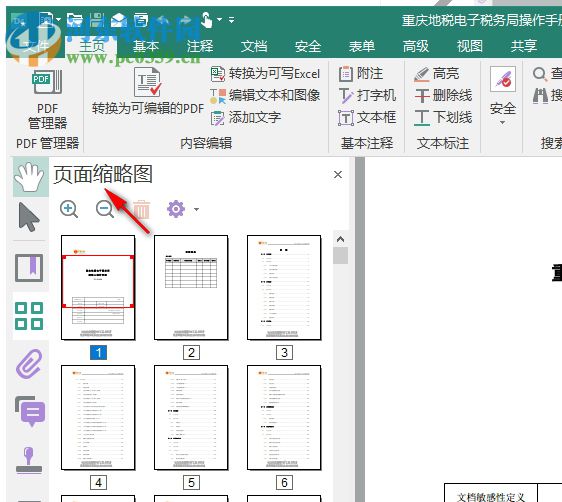Click the print quick-access icon
The width and height of the screenshot is (562, 502).
[x=141, y=20]
